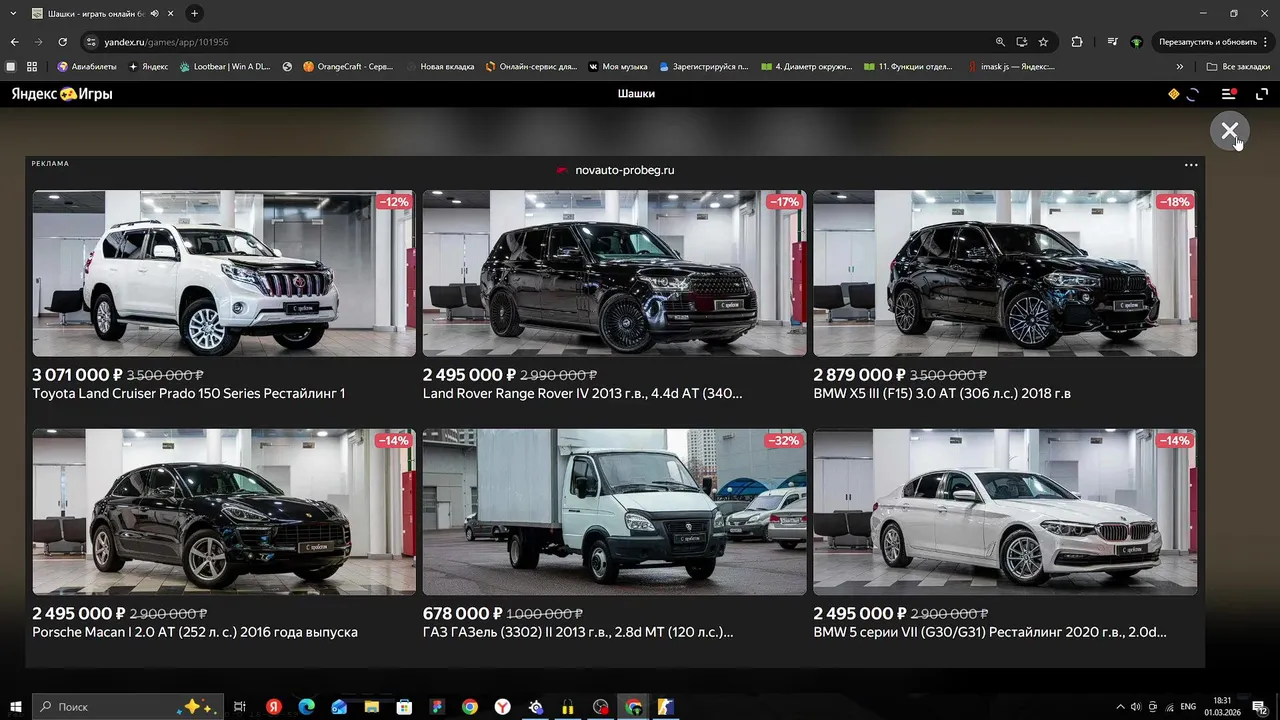Open Task View on the taskbar
The image size is (1280, 720).
(x=240, y=707)
